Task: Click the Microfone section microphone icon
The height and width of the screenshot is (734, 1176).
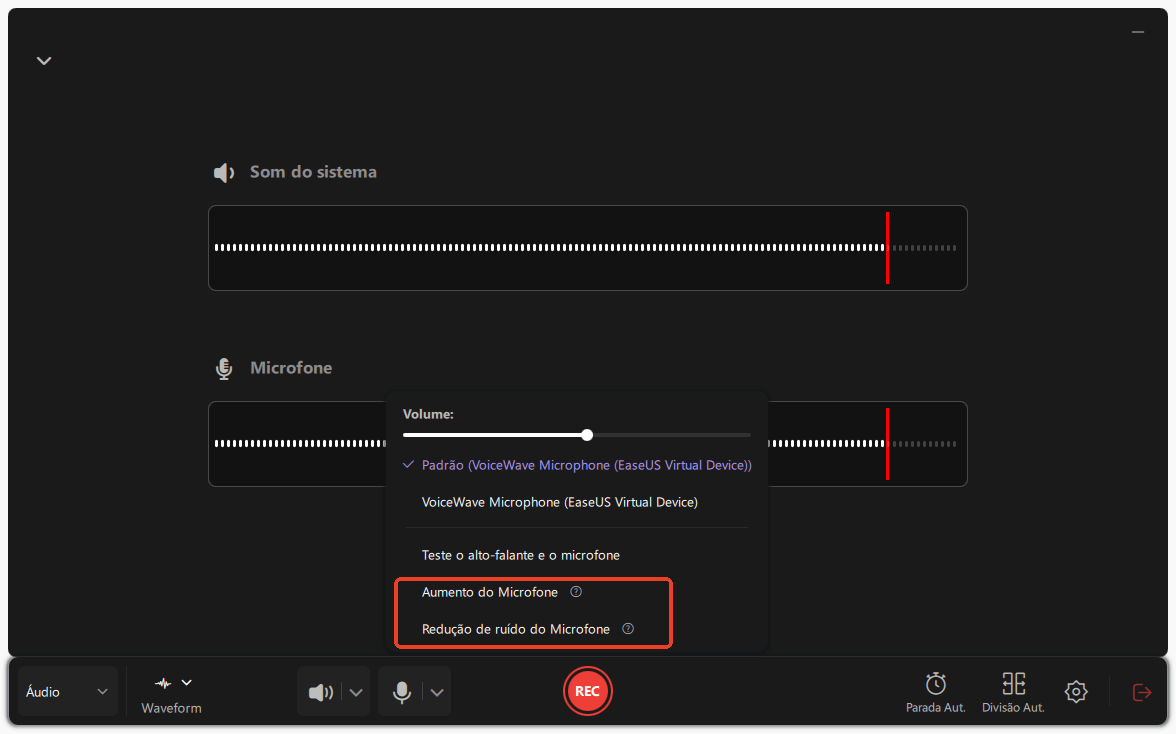Action: pos(224,368)
